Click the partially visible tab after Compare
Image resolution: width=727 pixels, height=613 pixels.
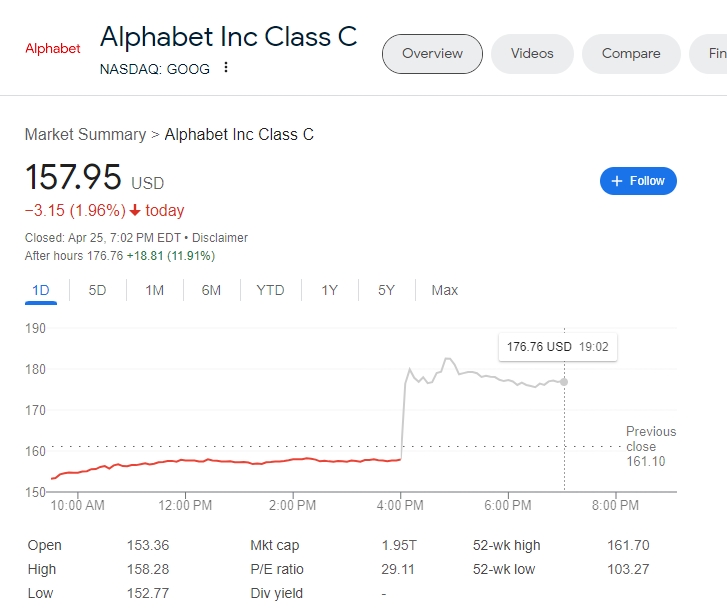click(714, 53)
